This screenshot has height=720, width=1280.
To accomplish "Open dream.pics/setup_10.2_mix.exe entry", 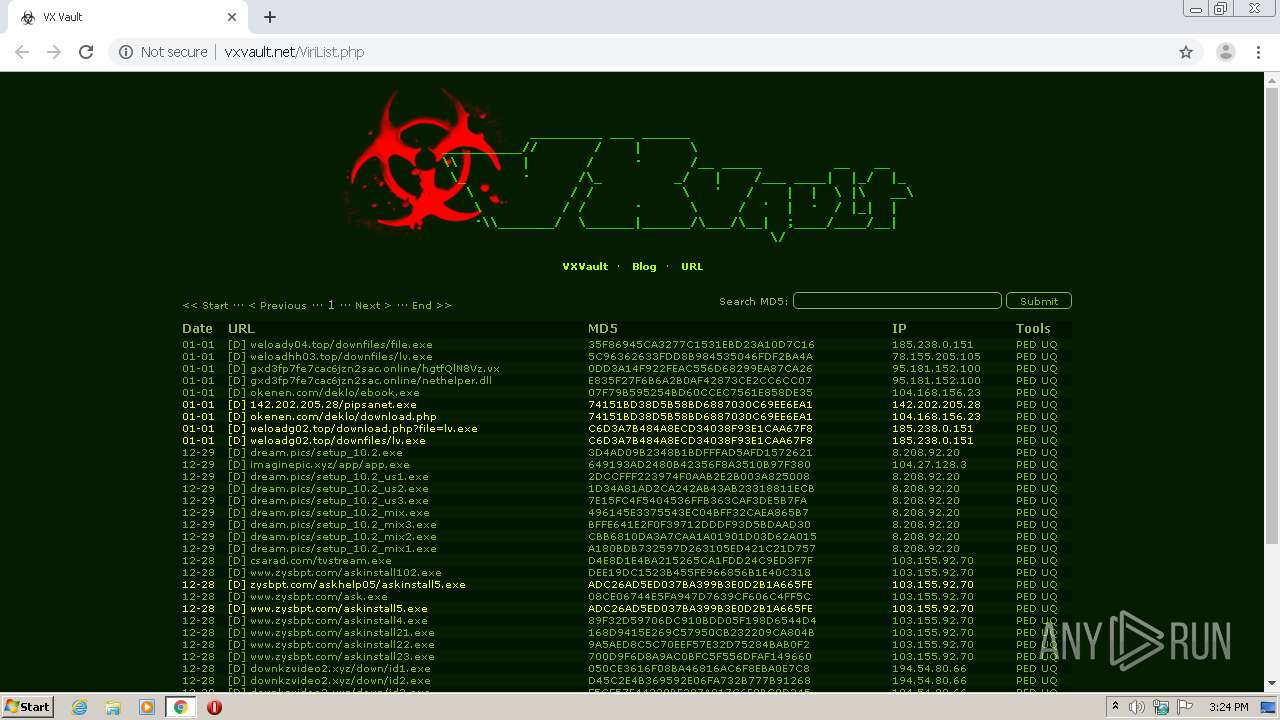I will click(x=339, y=513).
